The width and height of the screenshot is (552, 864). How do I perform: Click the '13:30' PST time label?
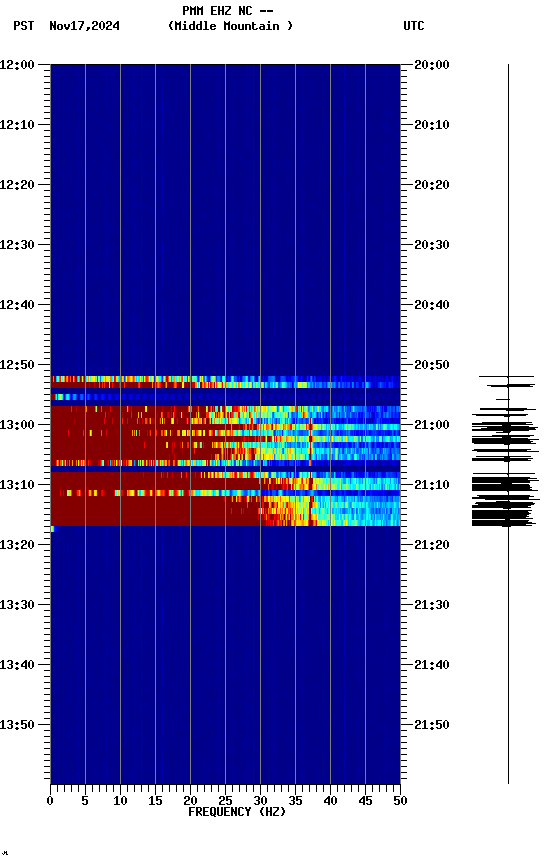point(17,605)
